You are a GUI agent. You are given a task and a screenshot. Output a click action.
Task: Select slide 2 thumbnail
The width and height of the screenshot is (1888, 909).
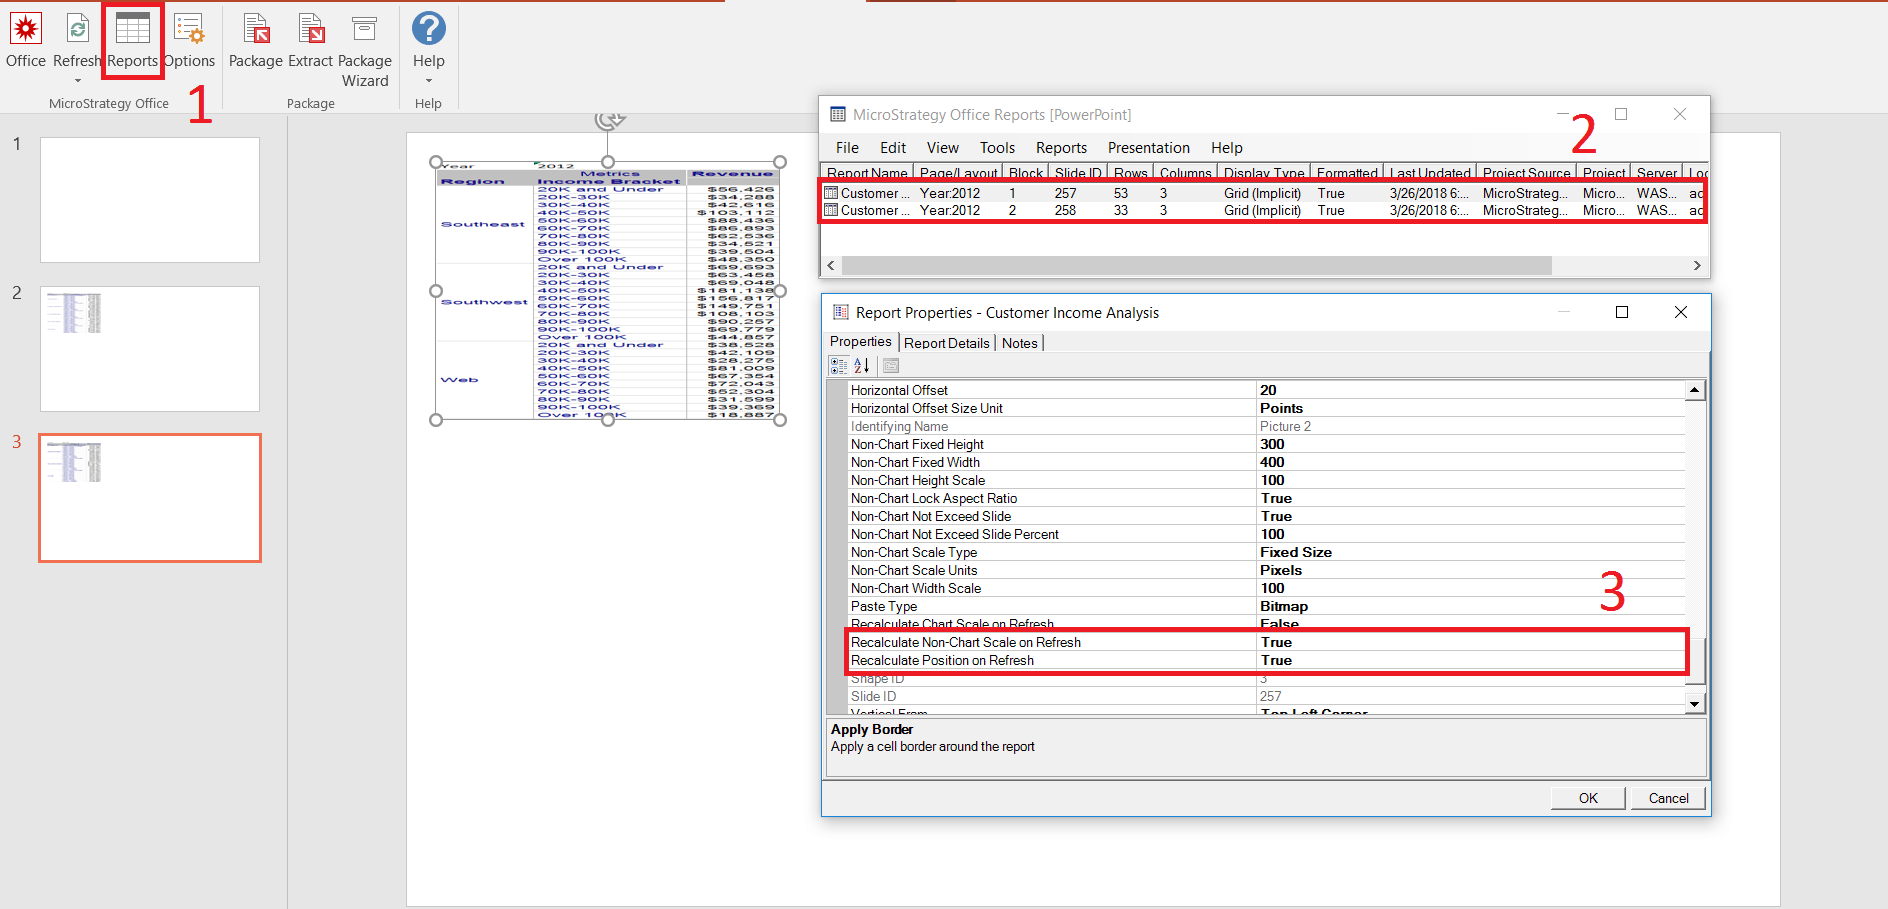click(150, 349)
